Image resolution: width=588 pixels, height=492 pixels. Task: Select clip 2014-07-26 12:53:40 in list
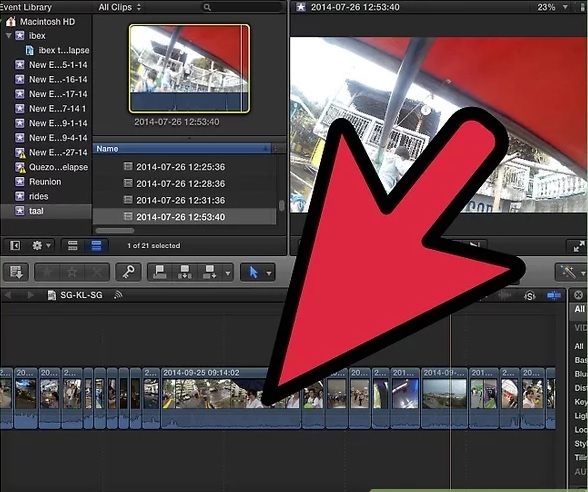coord(184,217)
